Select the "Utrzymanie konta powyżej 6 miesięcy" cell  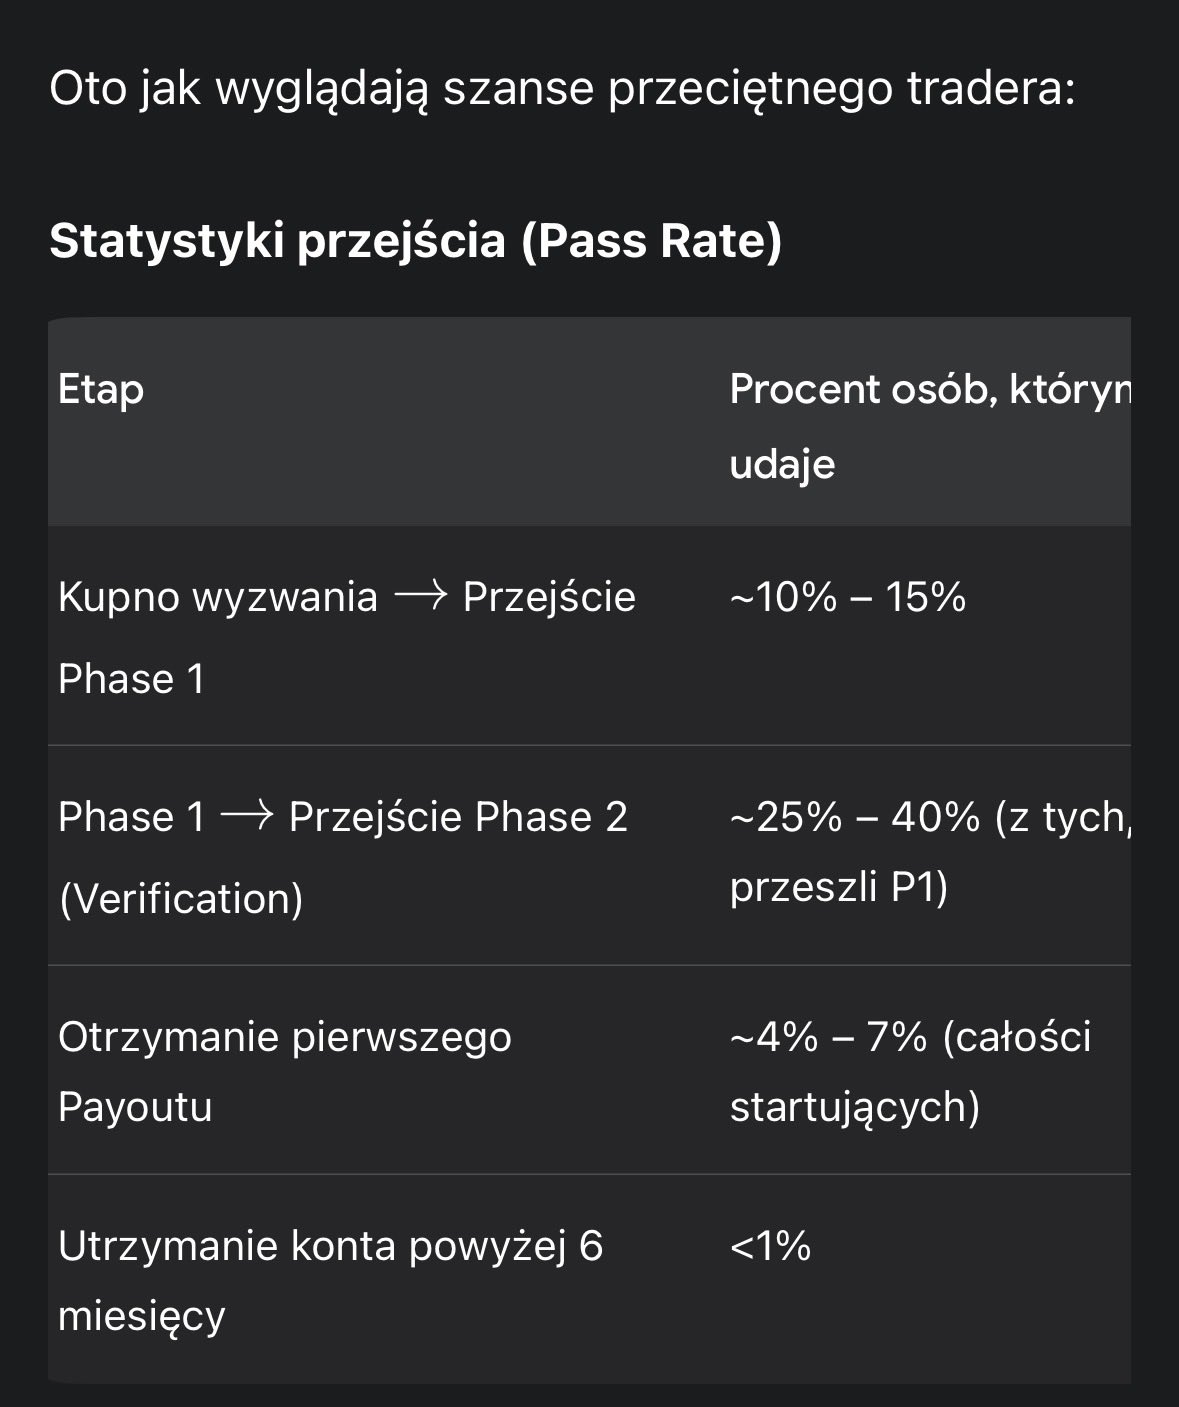(330, 1280)
